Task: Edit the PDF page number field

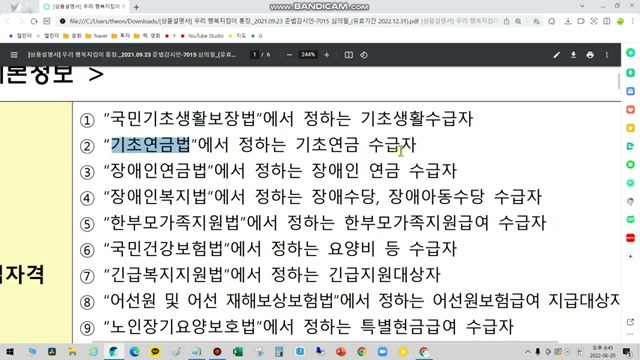Action: click(x=255, y=54)
